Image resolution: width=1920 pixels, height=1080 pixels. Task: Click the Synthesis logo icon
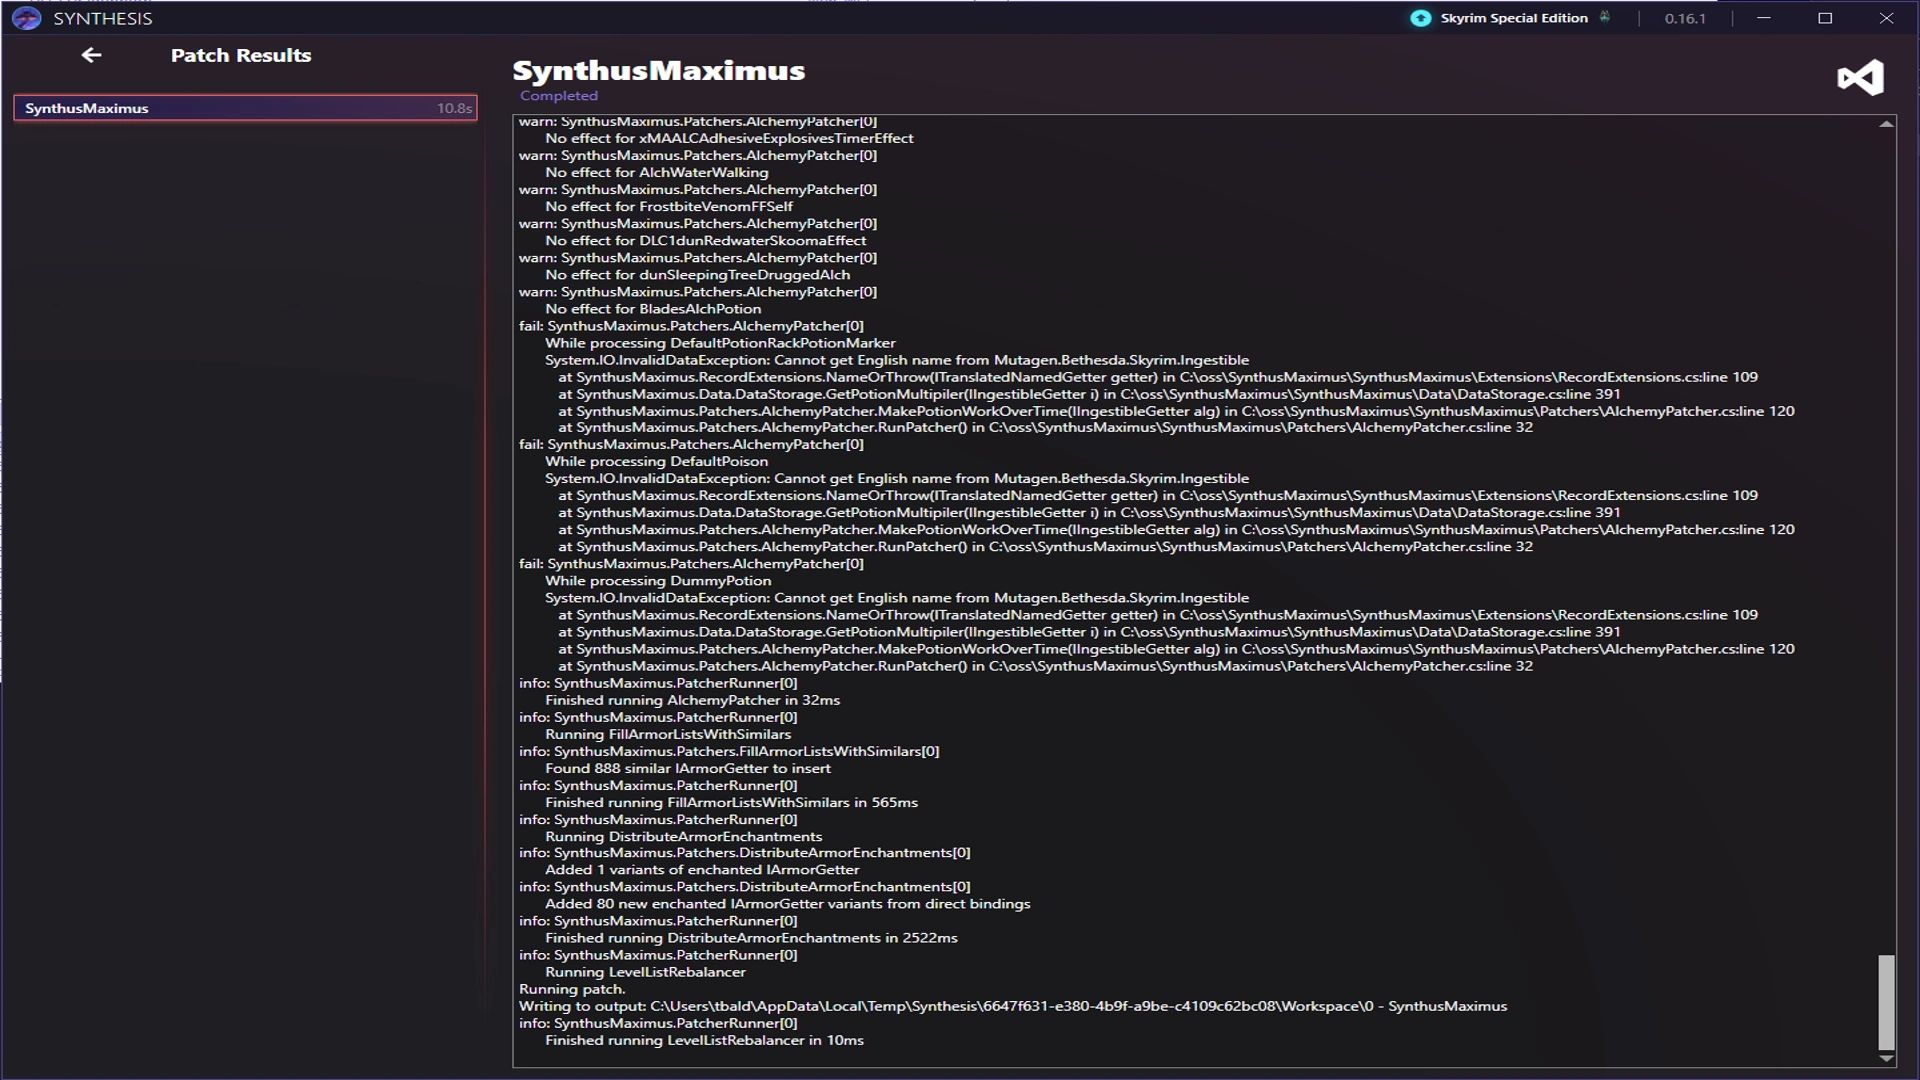26,17
